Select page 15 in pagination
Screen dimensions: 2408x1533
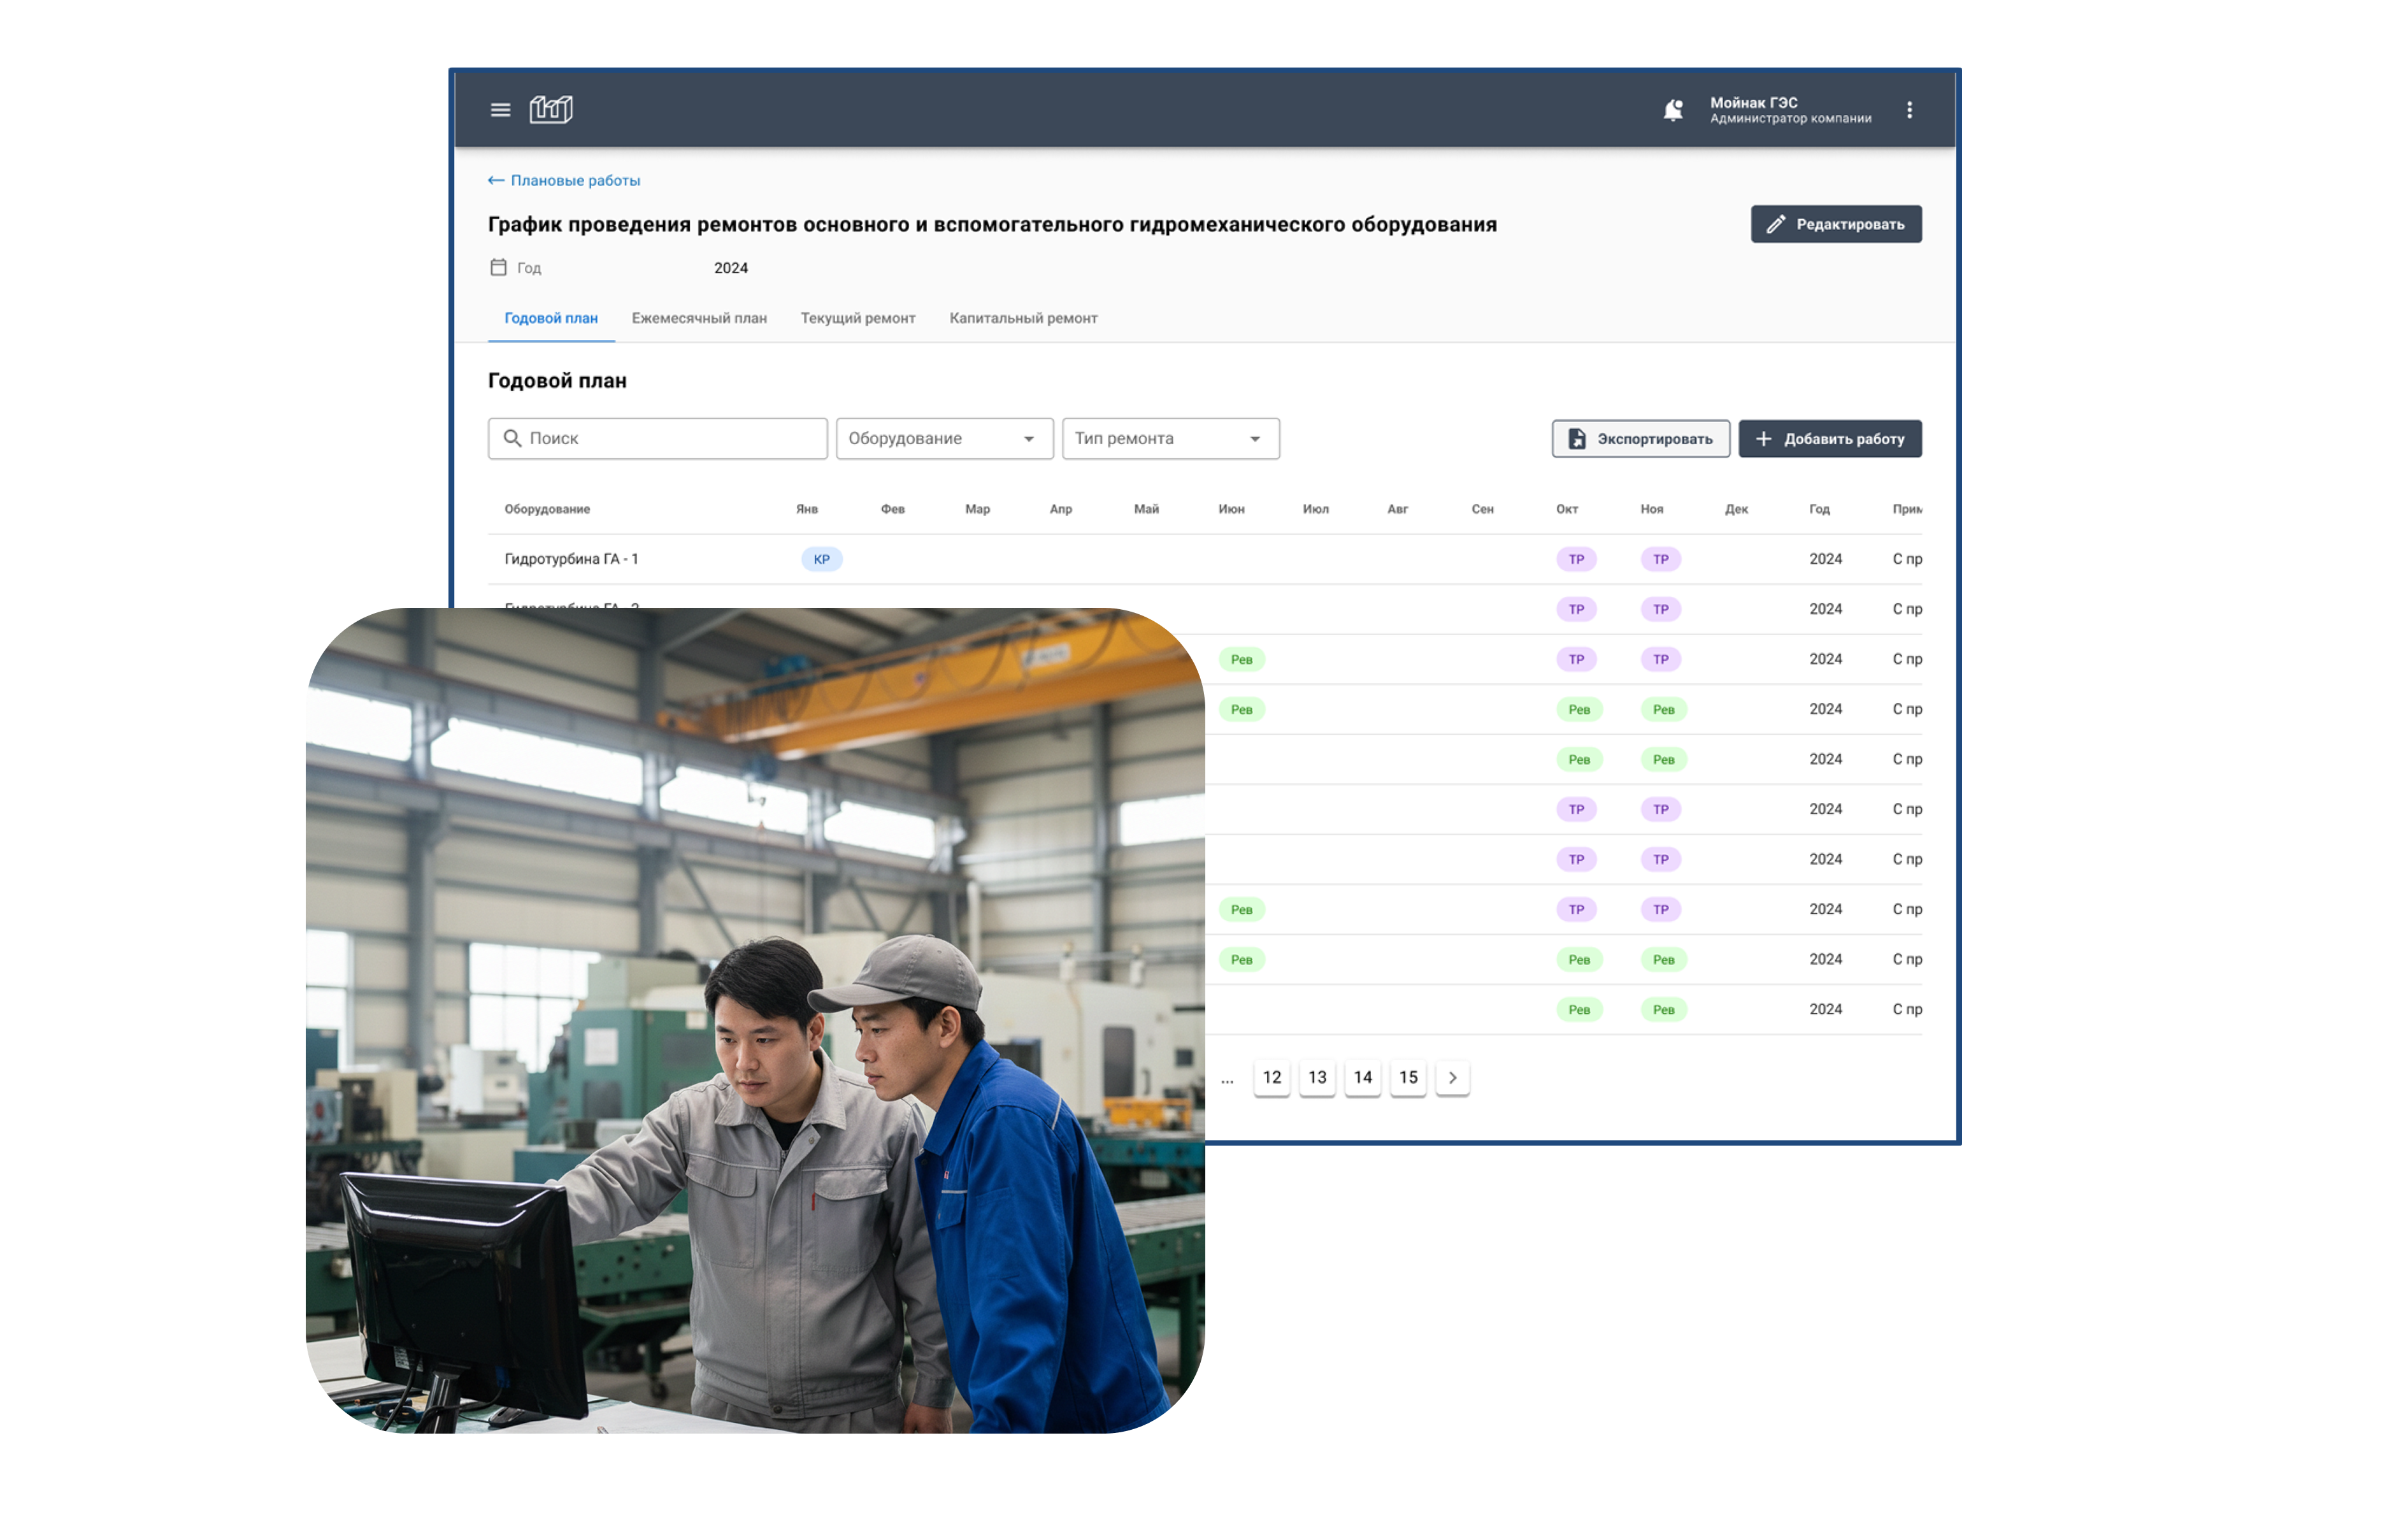(1408, 1077)
